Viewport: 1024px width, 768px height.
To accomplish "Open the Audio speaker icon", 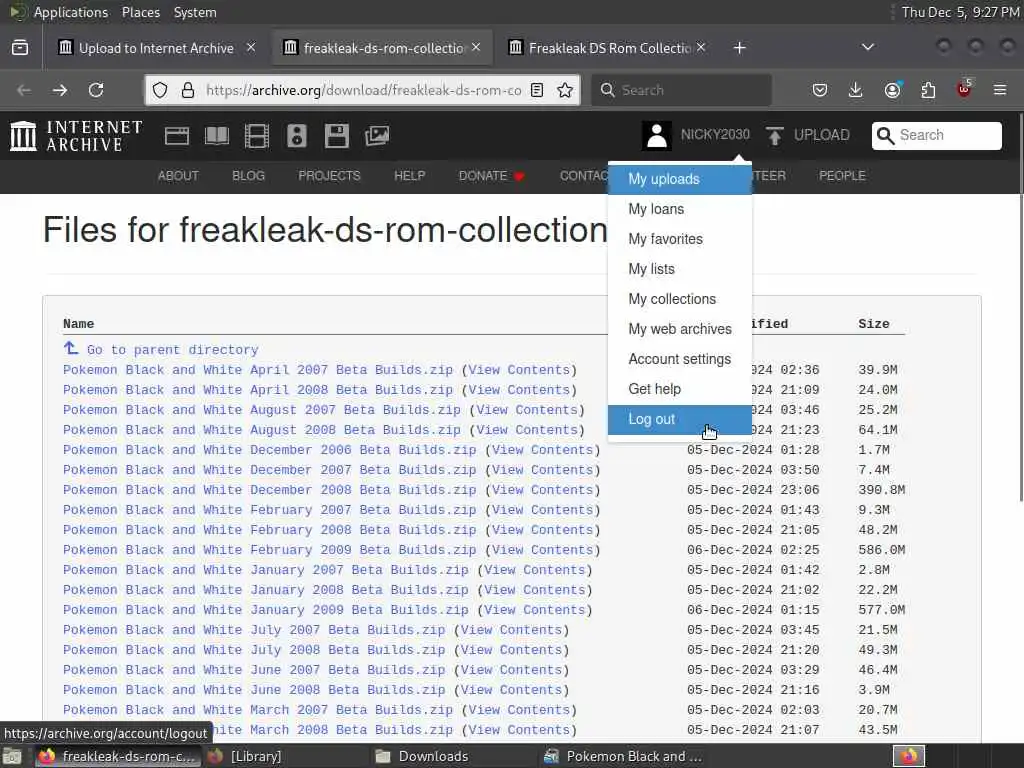I will click(296, 136).
